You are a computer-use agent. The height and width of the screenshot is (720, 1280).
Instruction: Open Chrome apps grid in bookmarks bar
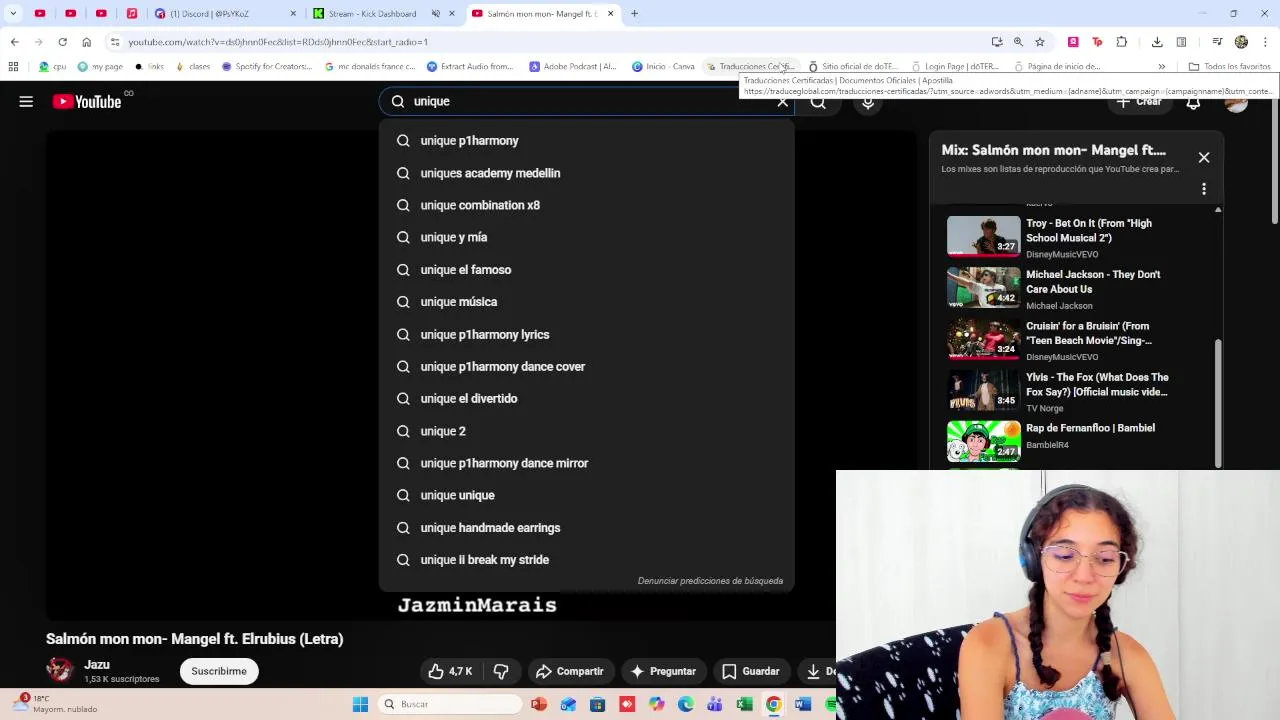[x=13, y=67]
